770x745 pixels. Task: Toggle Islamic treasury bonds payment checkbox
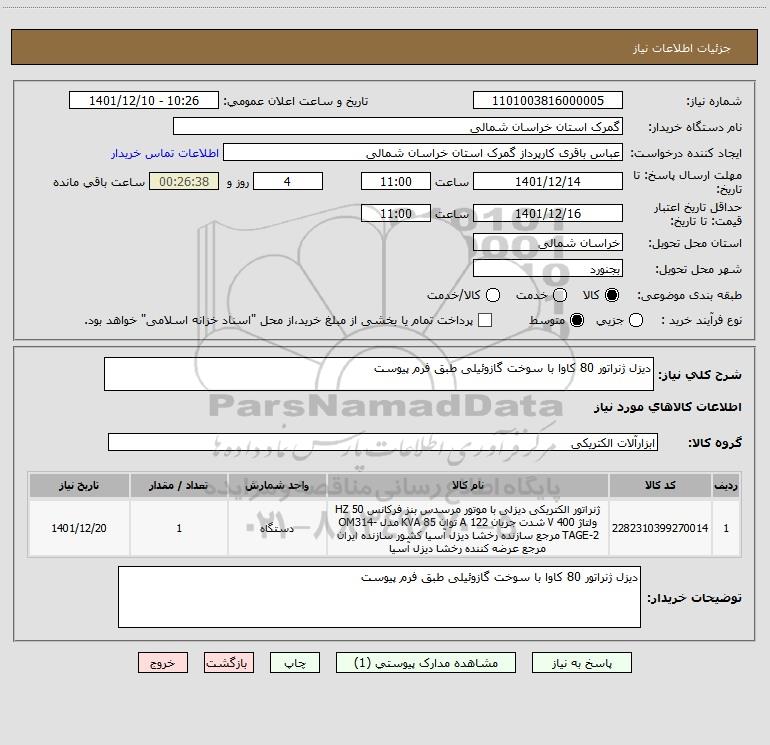(485, 320)
